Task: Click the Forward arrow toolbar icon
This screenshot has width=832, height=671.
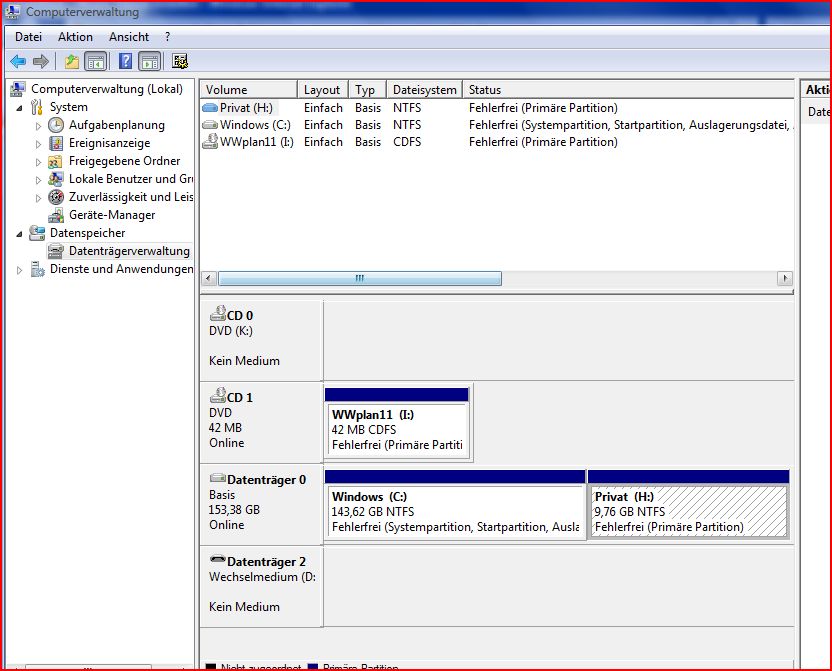Action: (x=41, y=62)
